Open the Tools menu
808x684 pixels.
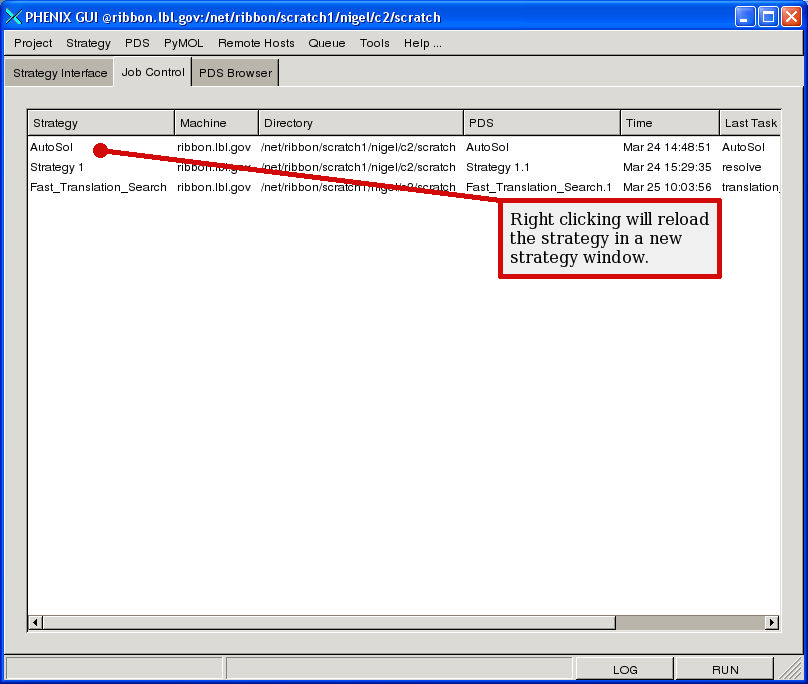375,43
